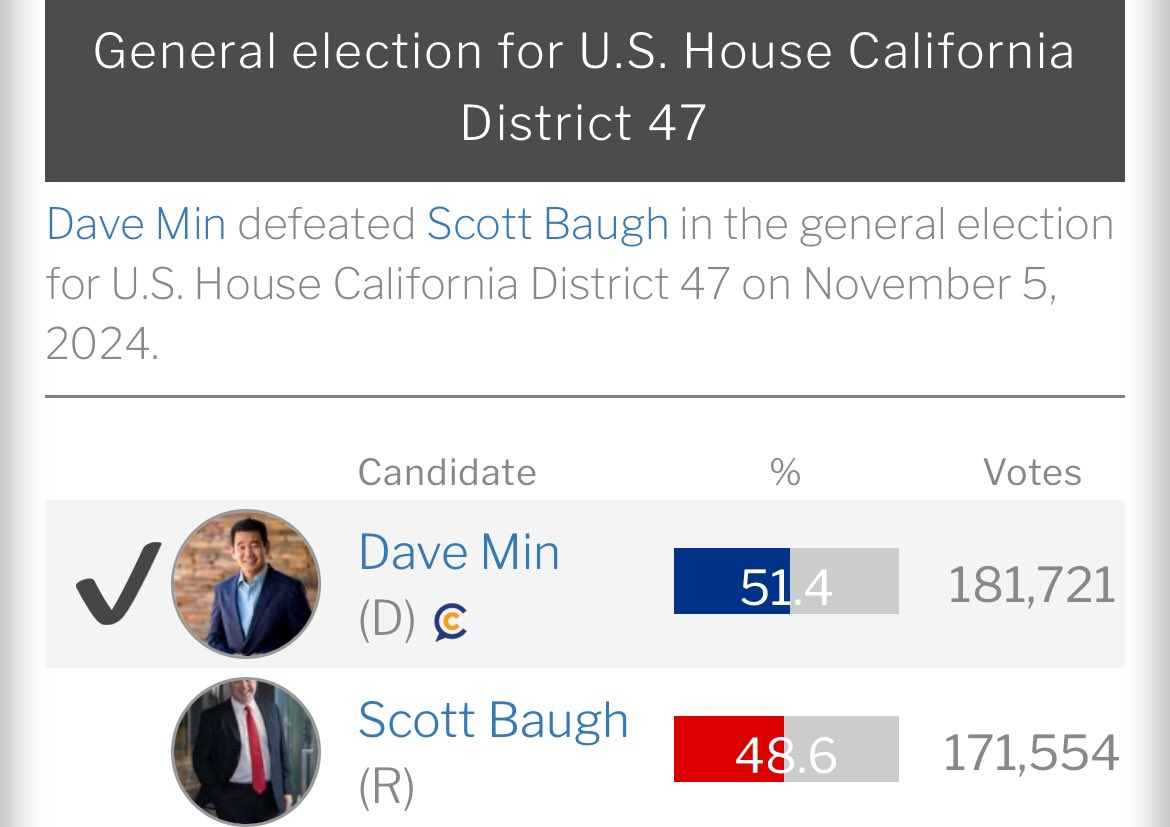
Task: Click the winner checkmark beside Dave Min
Action: (x=118, y=583)
